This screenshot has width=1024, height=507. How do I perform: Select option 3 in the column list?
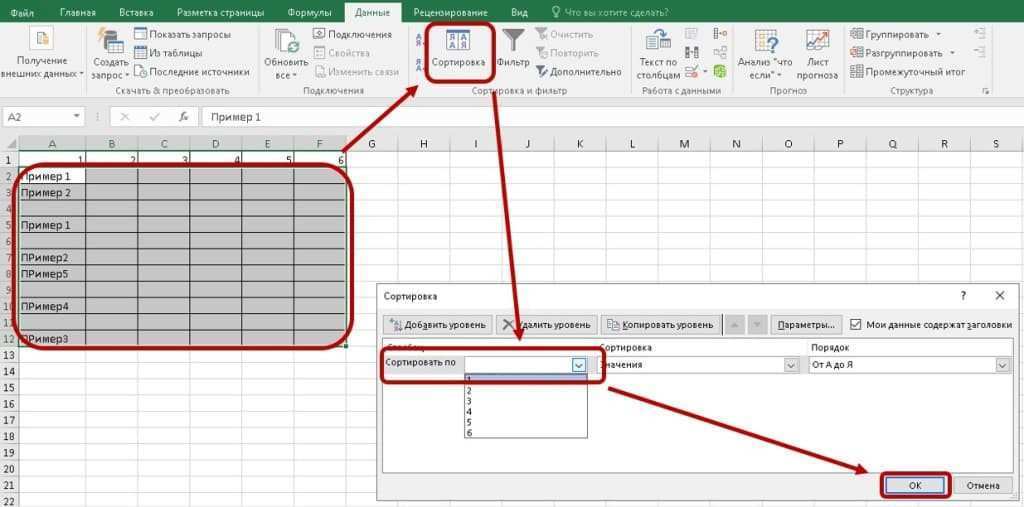point(469,401)
